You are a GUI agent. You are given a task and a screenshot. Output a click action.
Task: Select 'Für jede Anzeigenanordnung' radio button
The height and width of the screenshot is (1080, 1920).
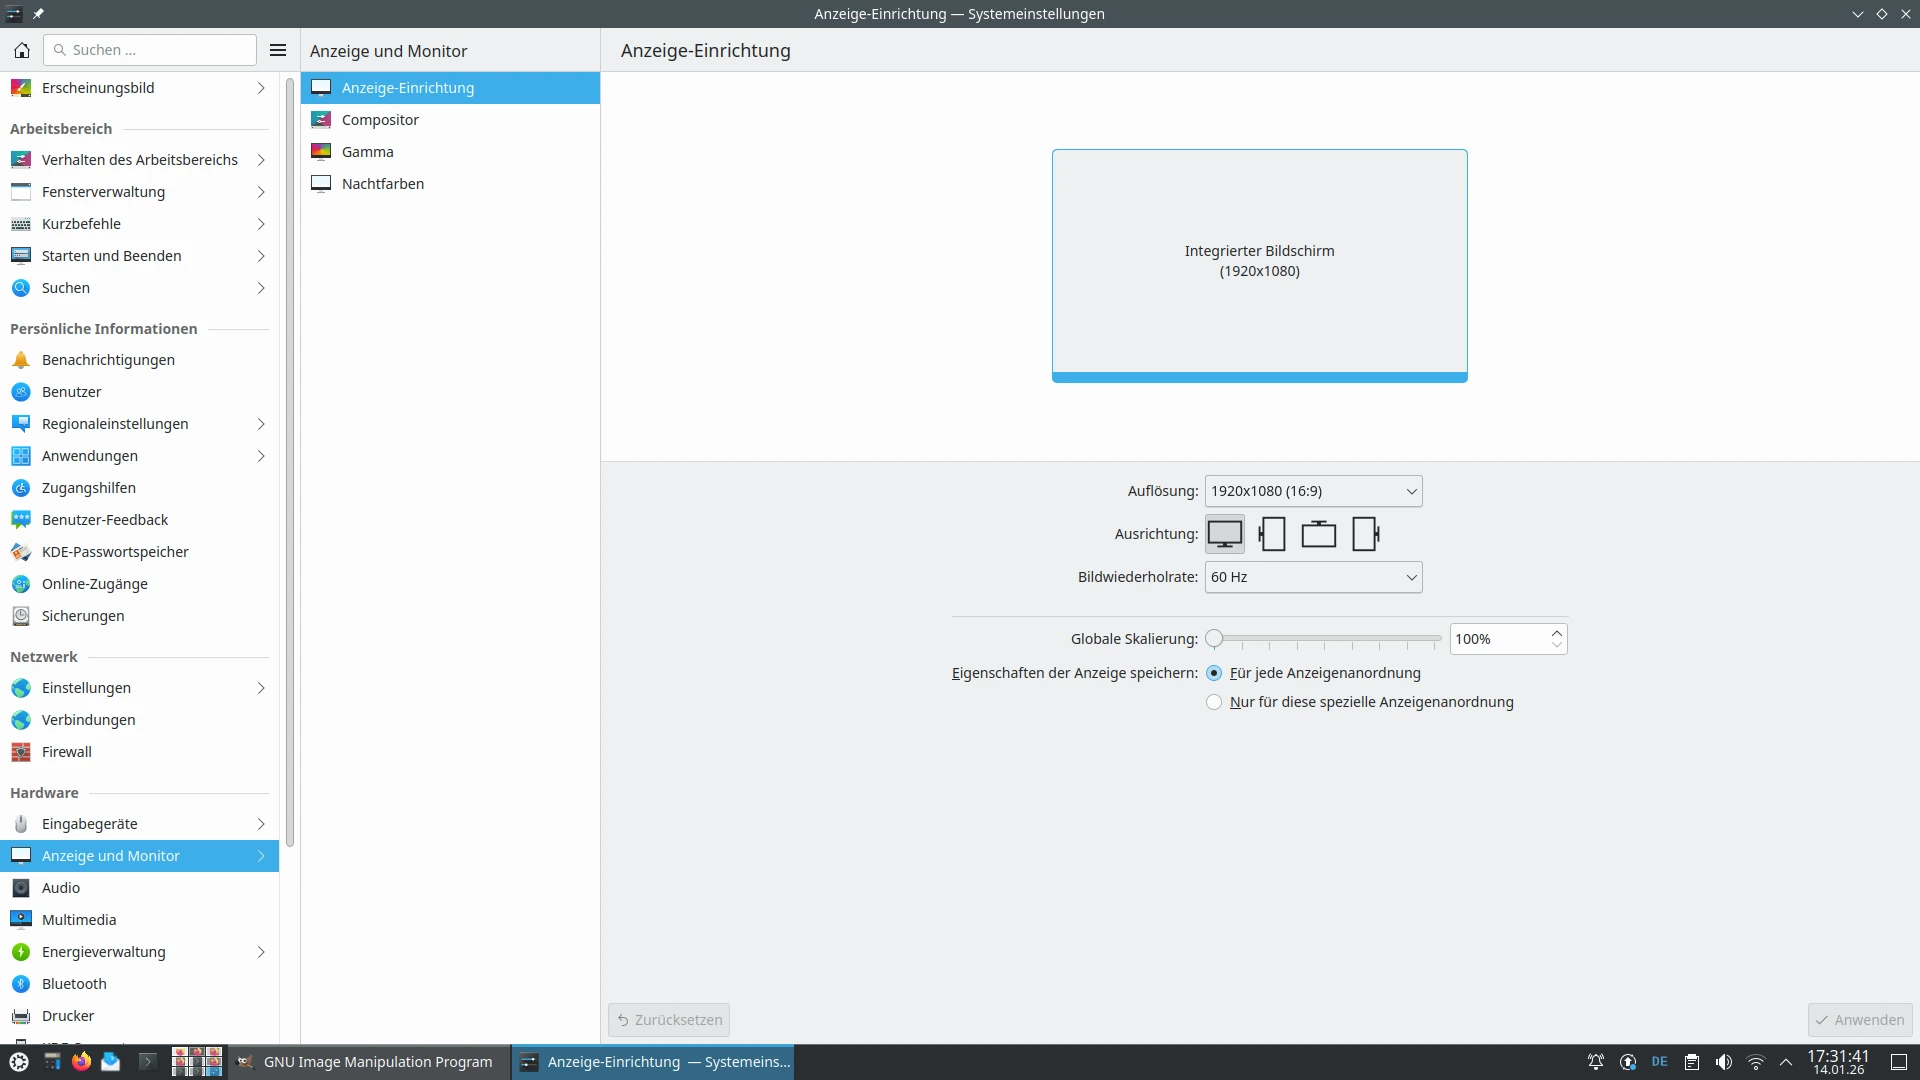(x=1214, y=673)
